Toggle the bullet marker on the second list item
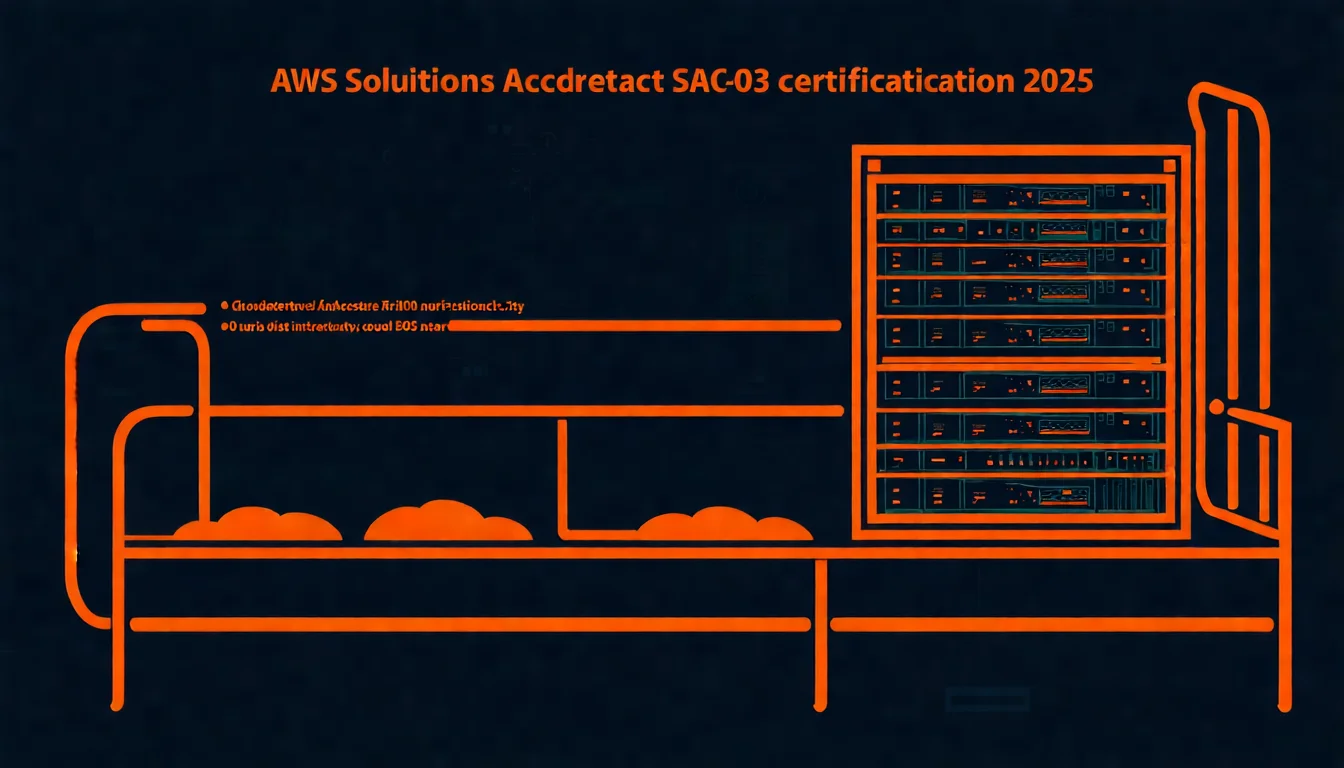 click(x=225, y=323)
